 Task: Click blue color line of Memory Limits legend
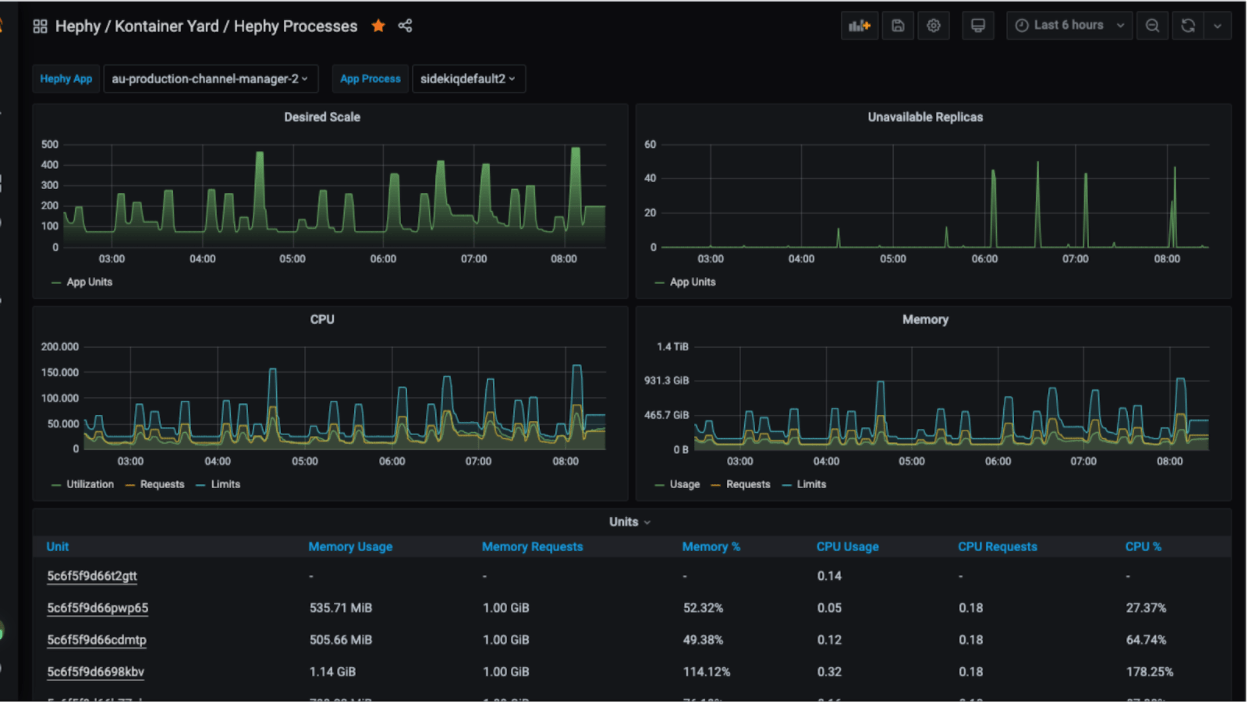[x=787, y=485]
